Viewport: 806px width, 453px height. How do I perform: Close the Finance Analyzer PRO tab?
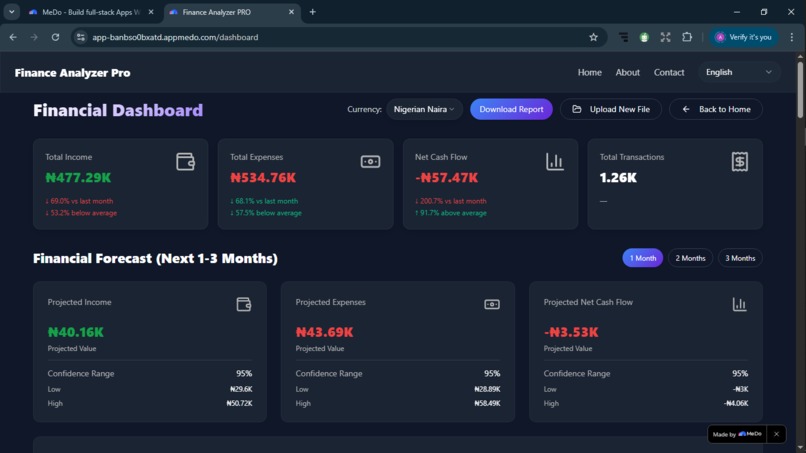(x=291, y=12)
